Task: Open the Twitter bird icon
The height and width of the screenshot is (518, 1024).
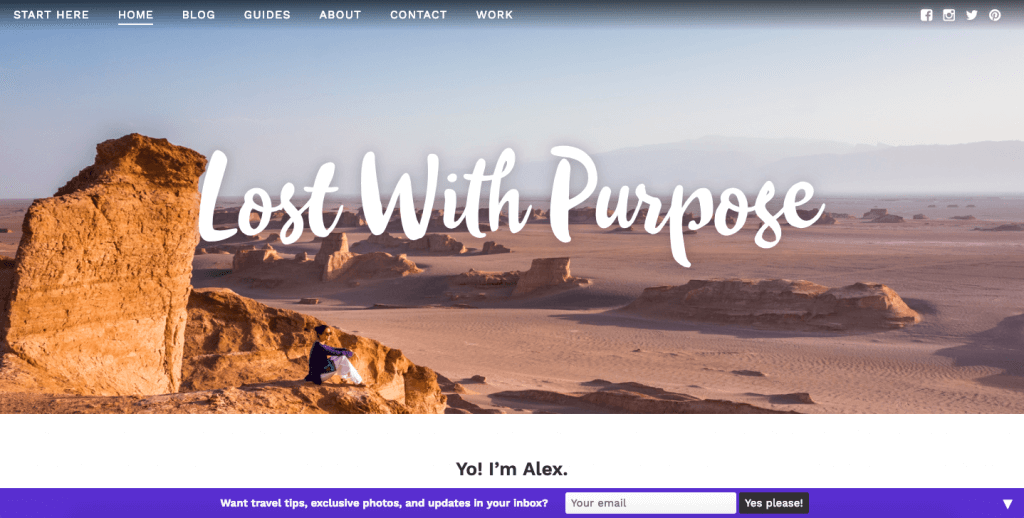Action: 972,15
